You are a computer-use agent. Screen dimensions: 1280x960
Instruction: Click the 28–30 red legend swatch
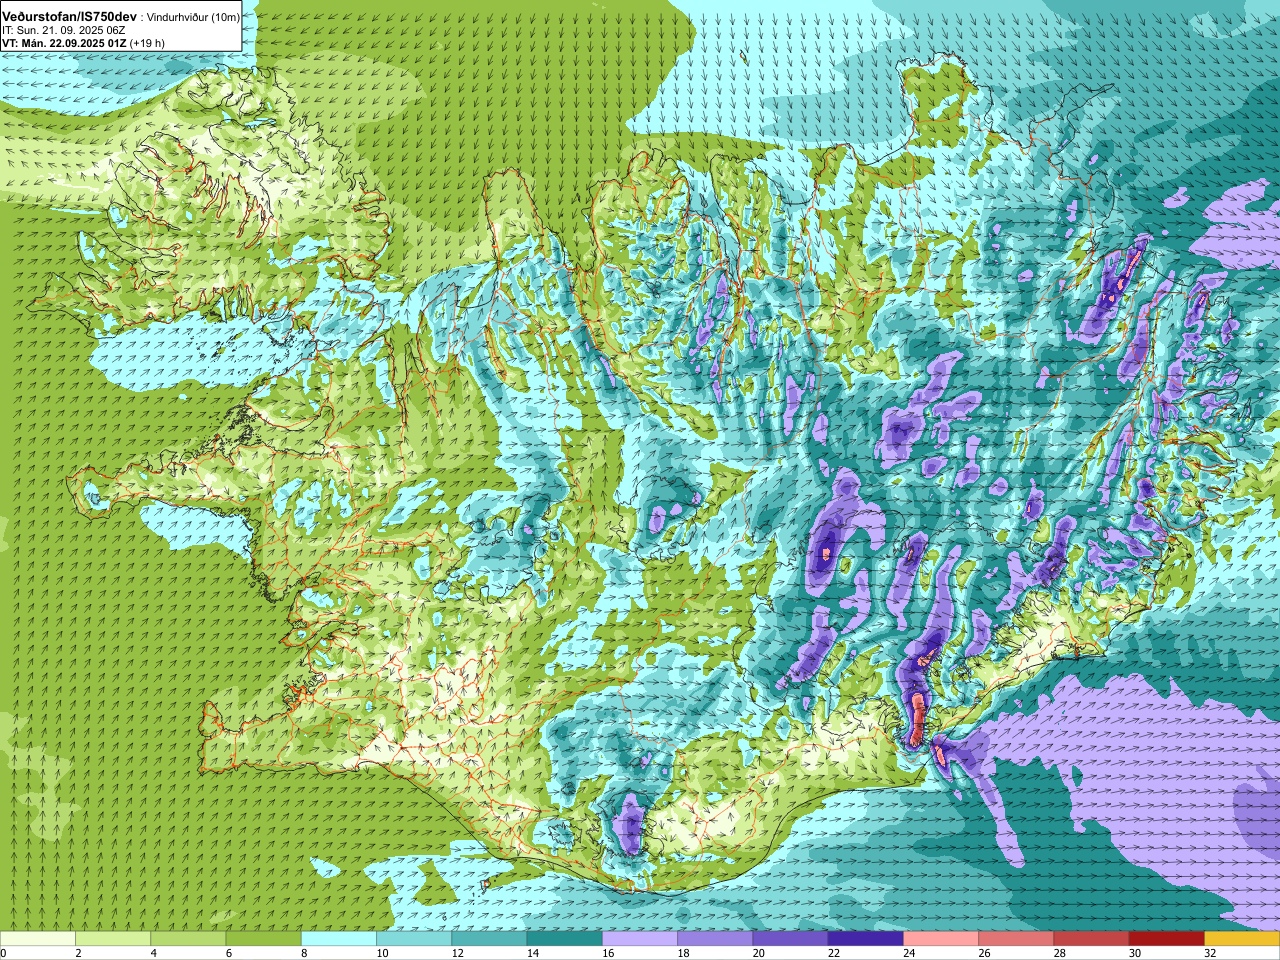pyautogui.click(x=1091, y=938)
